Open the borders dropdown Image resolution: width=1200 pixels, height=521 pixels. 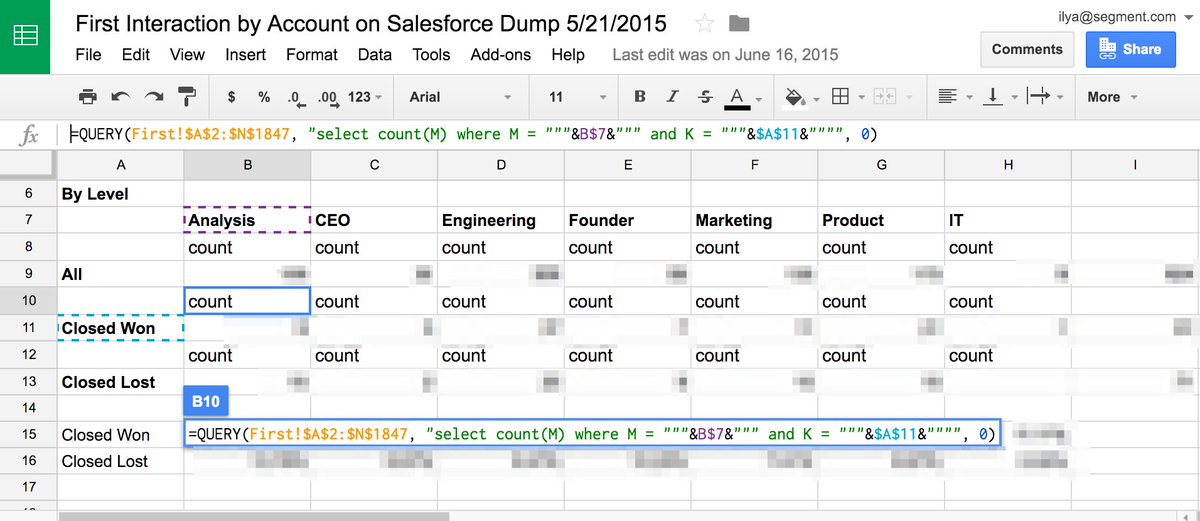coord(846,97)
